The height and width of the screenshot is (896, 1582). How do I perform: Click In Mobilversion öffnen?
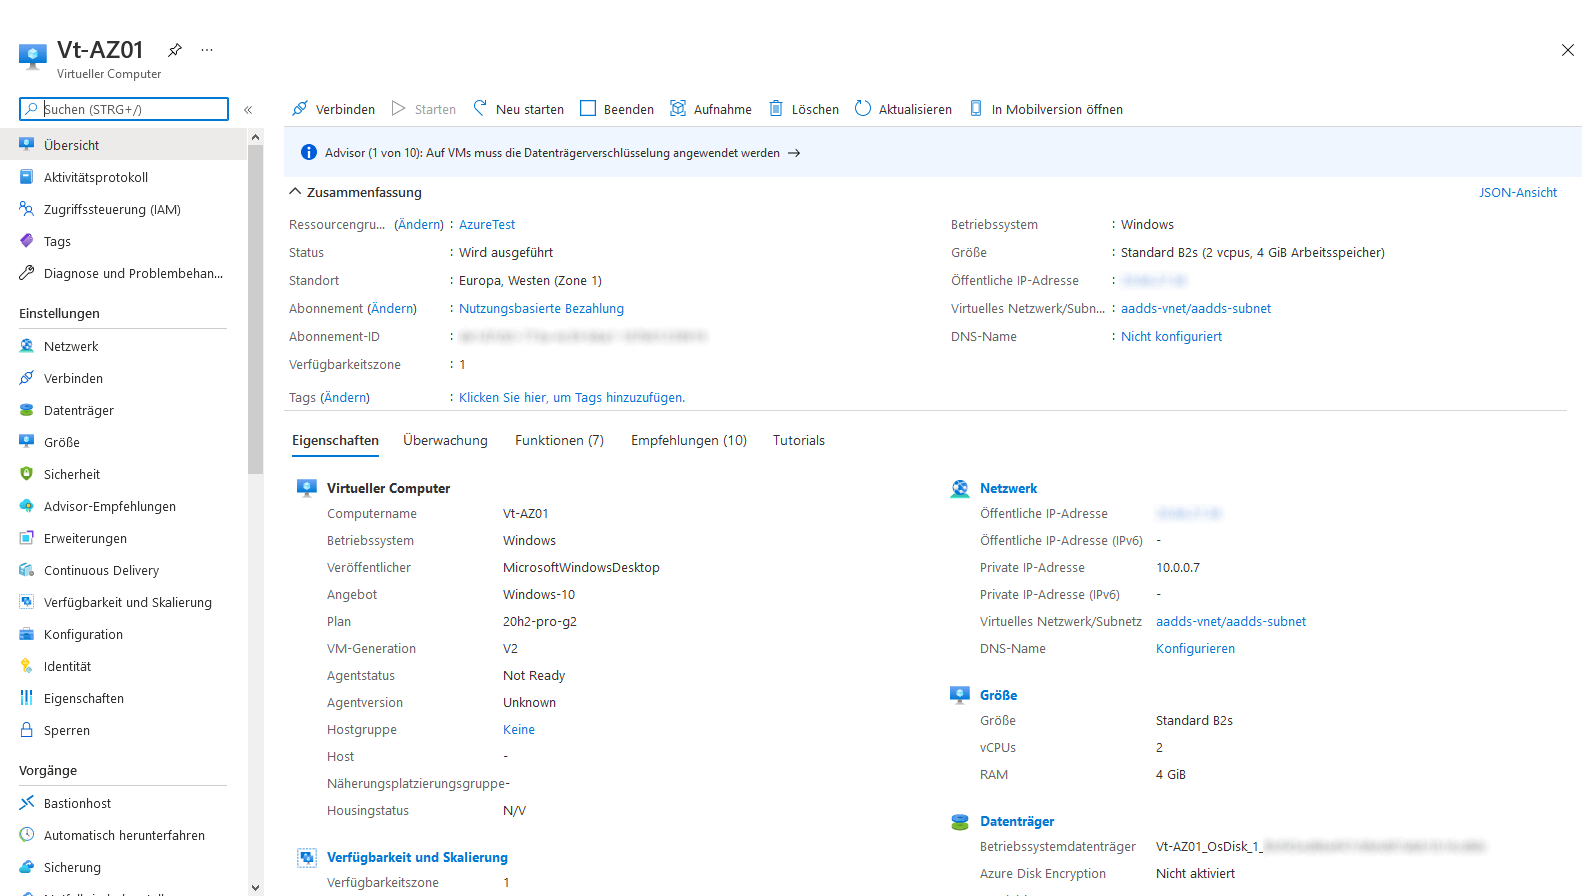(1046, 109)
